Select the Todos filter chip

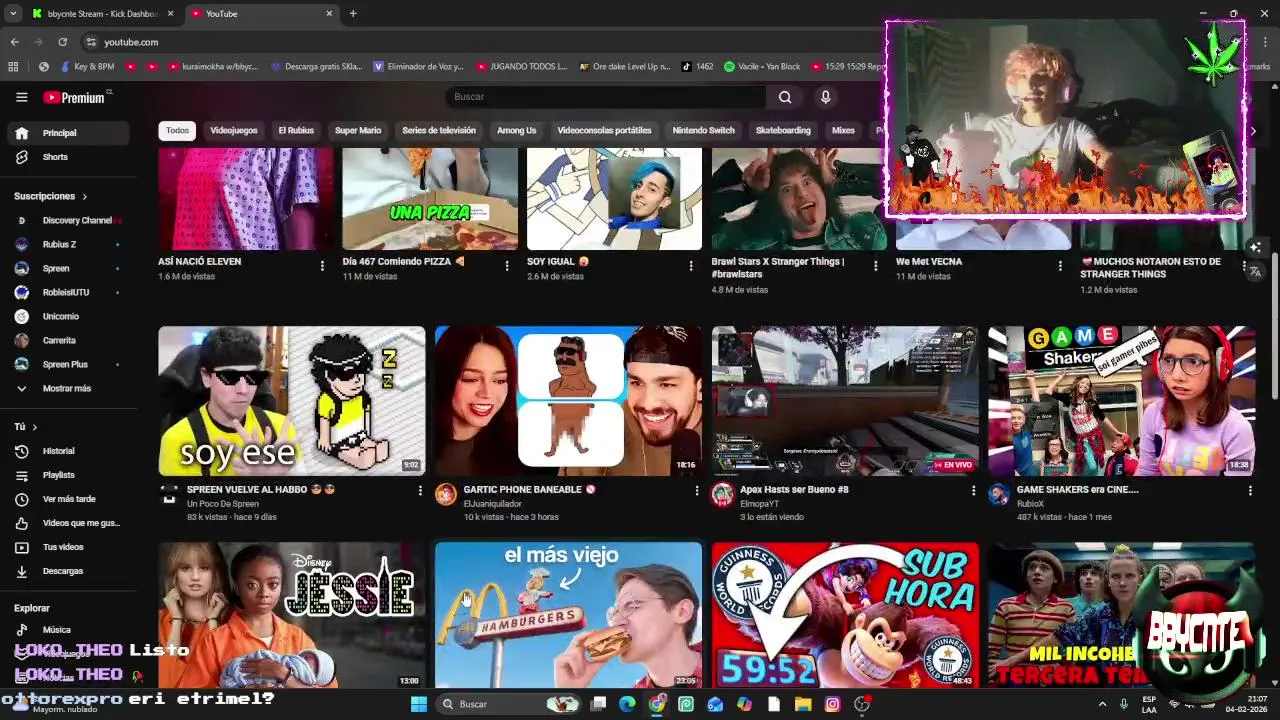[177, 130]
